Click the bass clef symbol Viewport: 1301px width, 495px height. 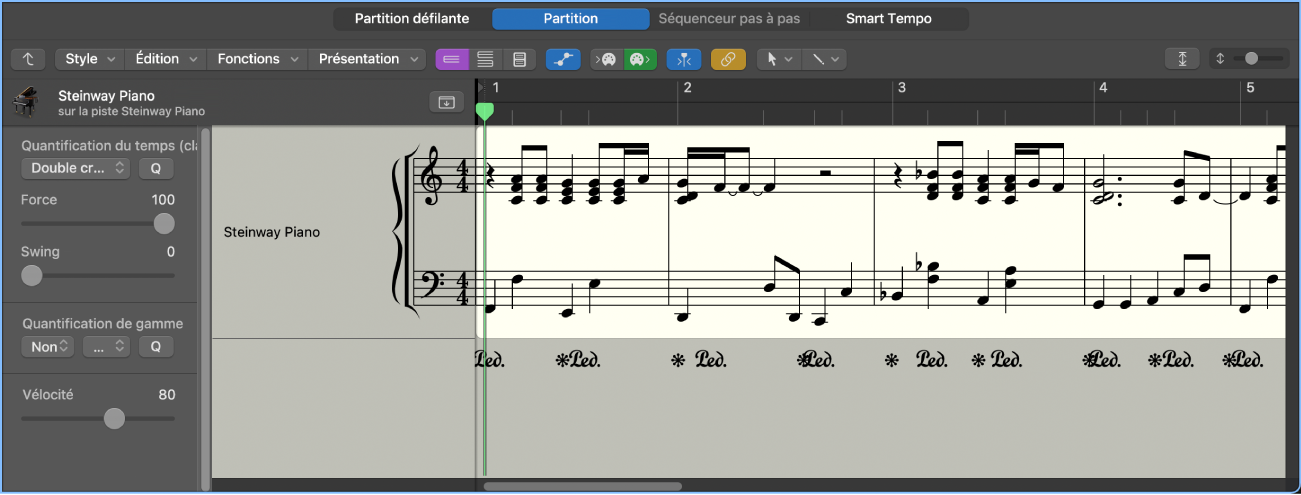433,285
